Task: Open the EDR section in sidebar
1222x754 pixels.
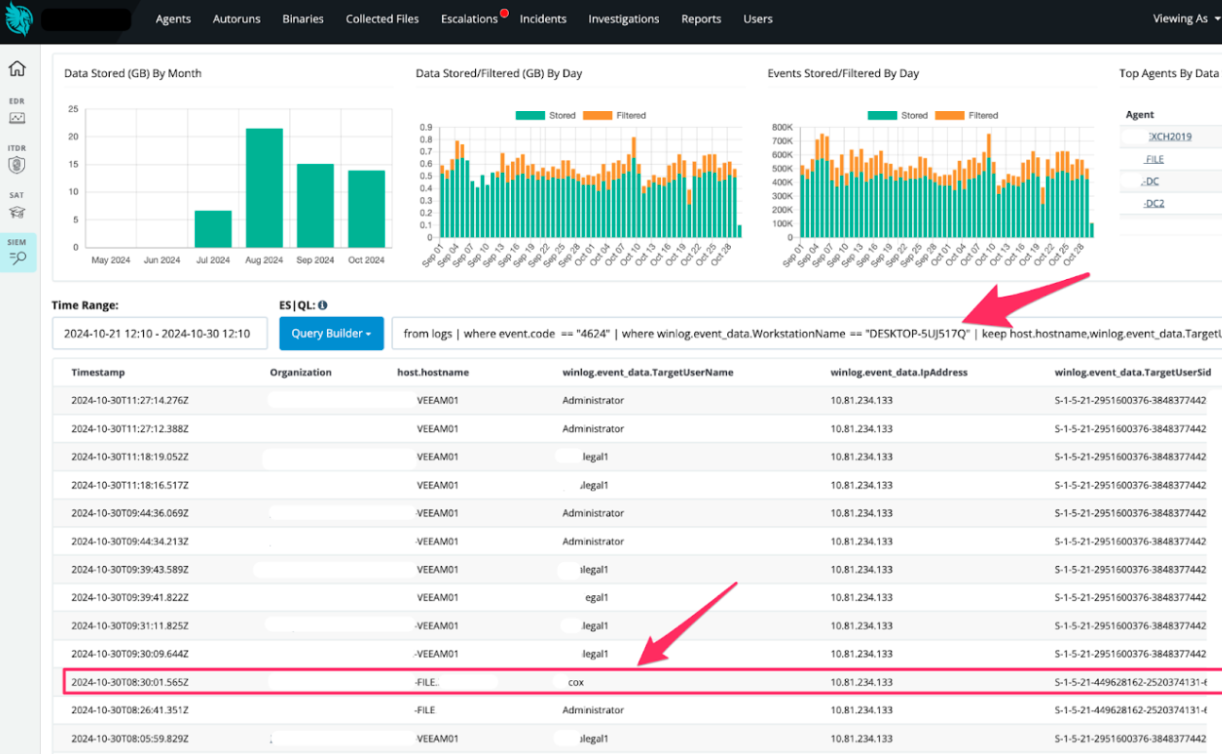Action: coord(17,112)
